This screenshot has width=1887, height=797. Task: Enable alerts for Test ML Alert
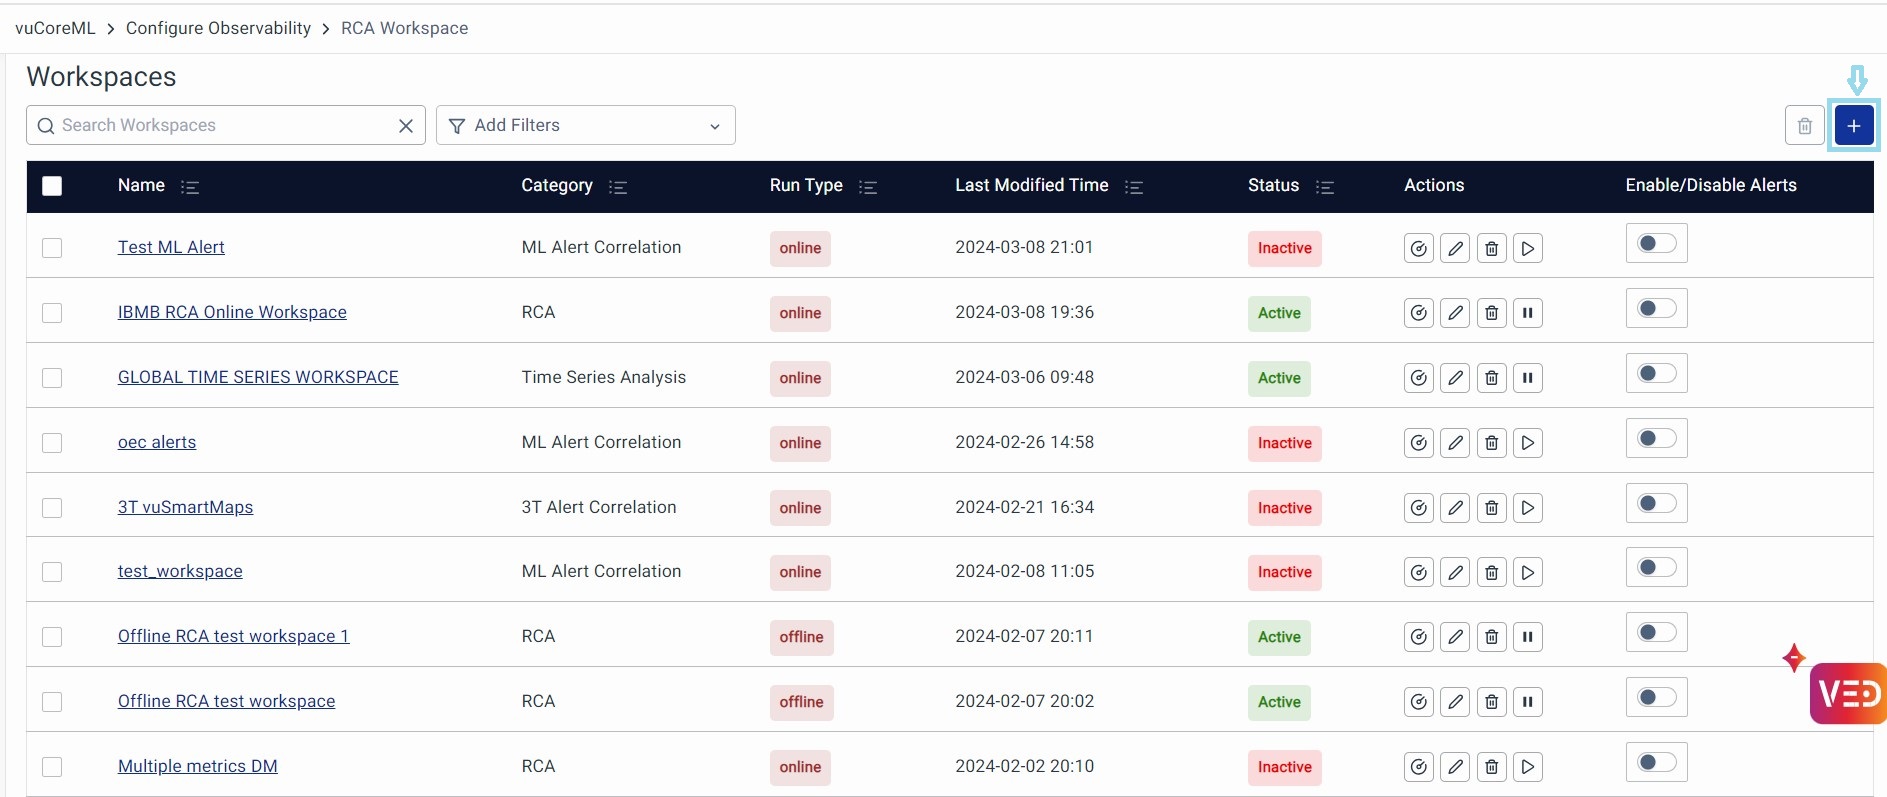click(1656, 244)
